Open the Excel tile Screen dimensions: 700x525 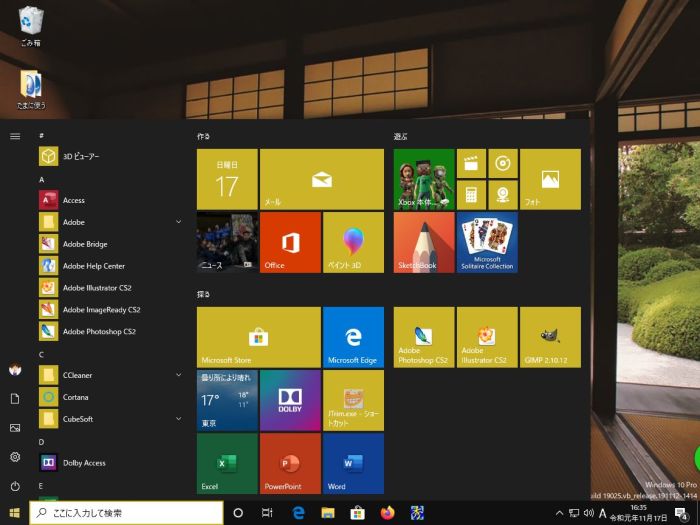point(227,463)
